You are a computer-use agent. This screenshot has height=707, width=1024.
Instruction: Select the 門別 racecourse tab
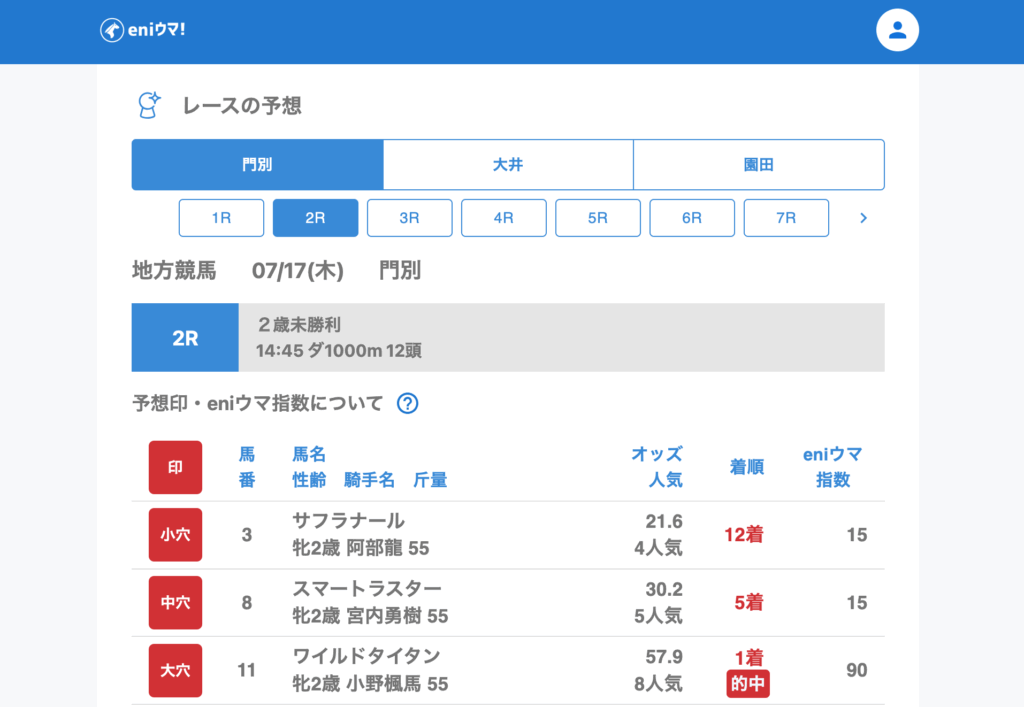257,165
